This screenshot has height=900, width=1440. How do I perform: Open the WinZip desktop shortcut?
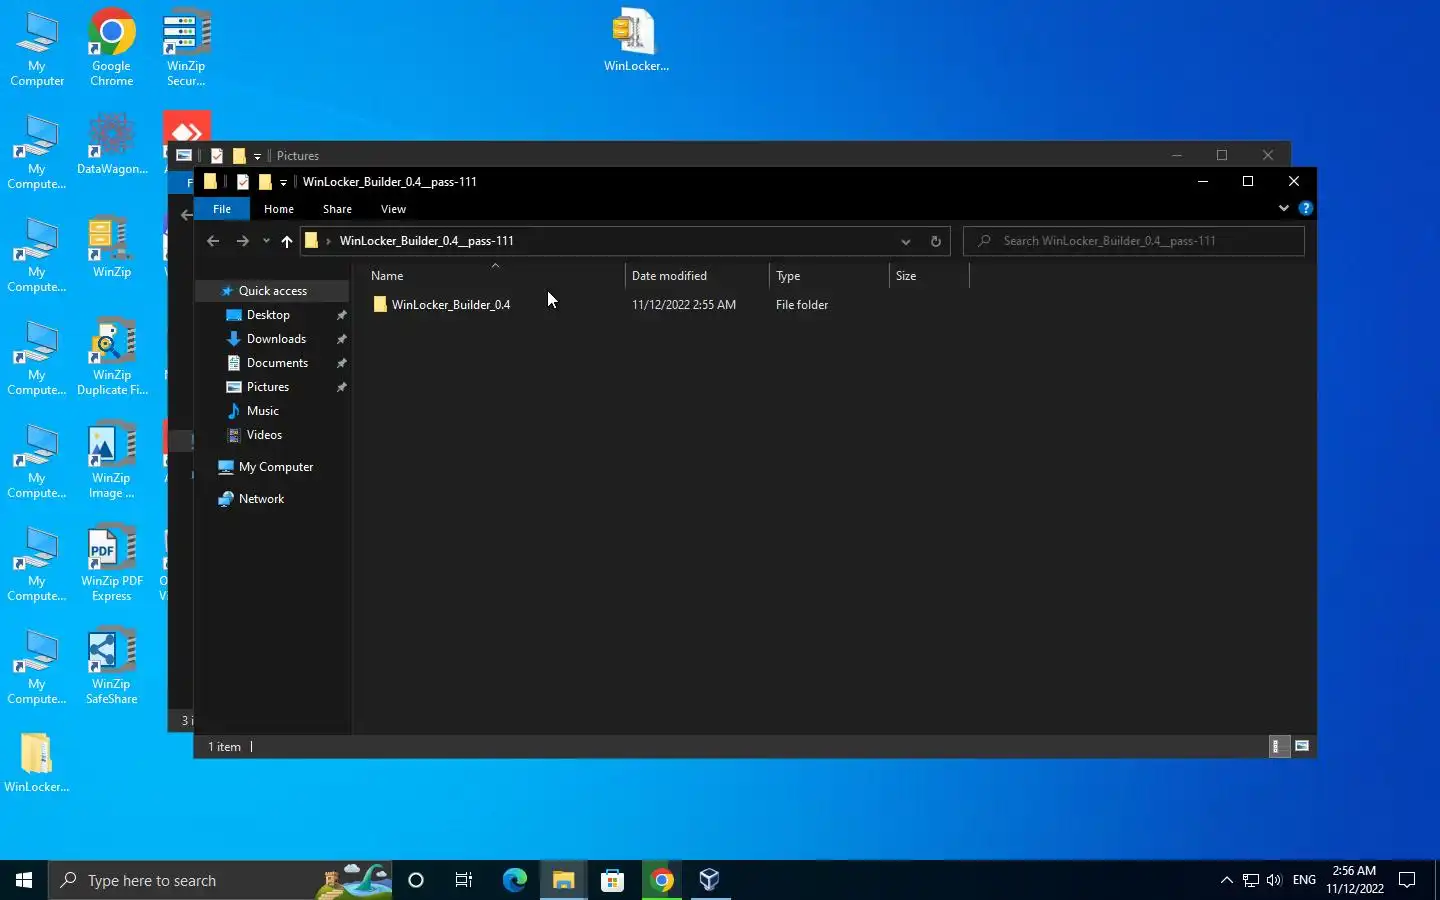click(x=111, y=247)
